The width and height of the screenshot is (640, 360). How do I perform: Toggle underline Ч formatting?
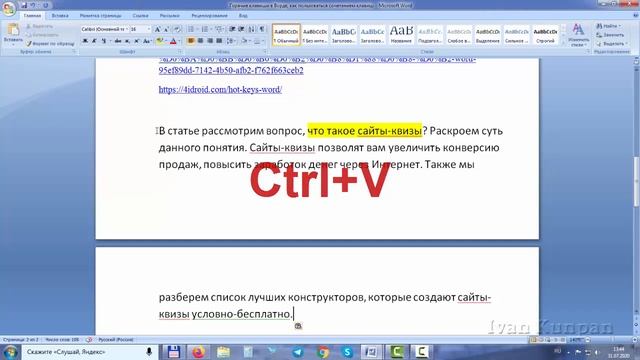104,41
